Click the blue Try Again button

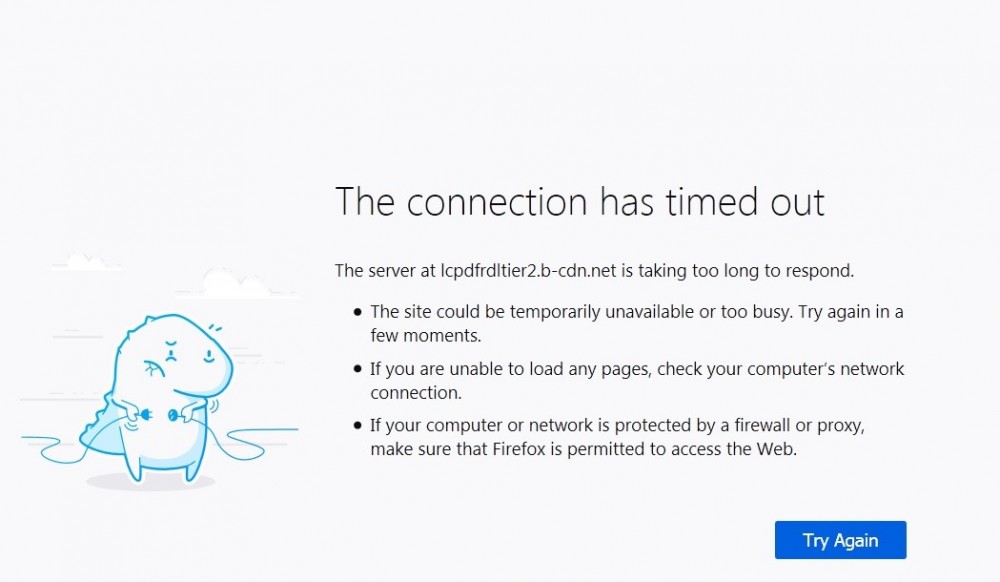click(x=840, y=540)
